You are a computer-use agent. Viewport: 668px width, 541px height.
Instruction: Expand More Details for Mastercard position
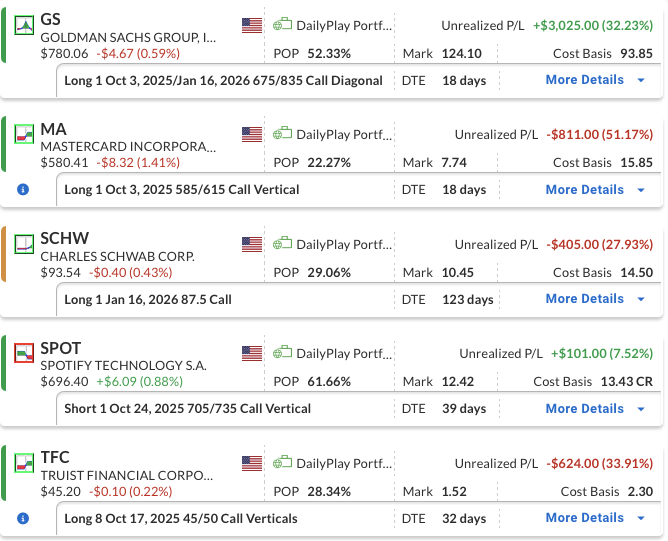point(595,189)
